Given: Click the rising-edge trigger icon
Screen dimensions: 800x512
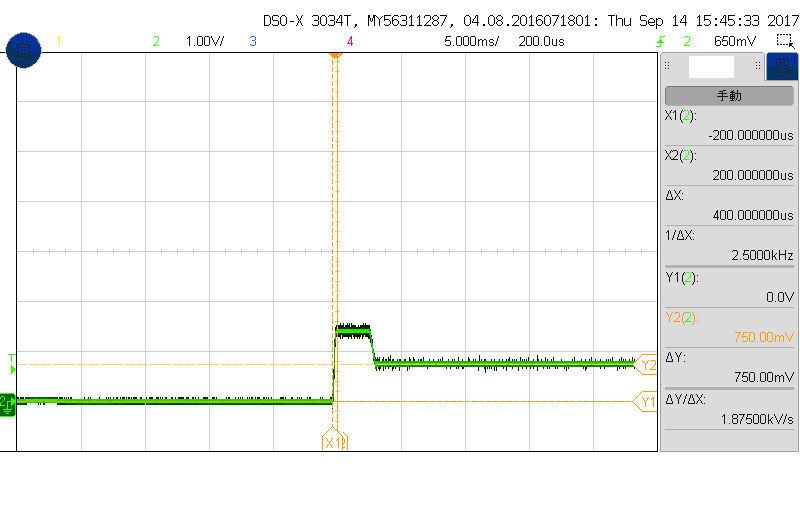Looking at the screenshot, I should 661,41.
